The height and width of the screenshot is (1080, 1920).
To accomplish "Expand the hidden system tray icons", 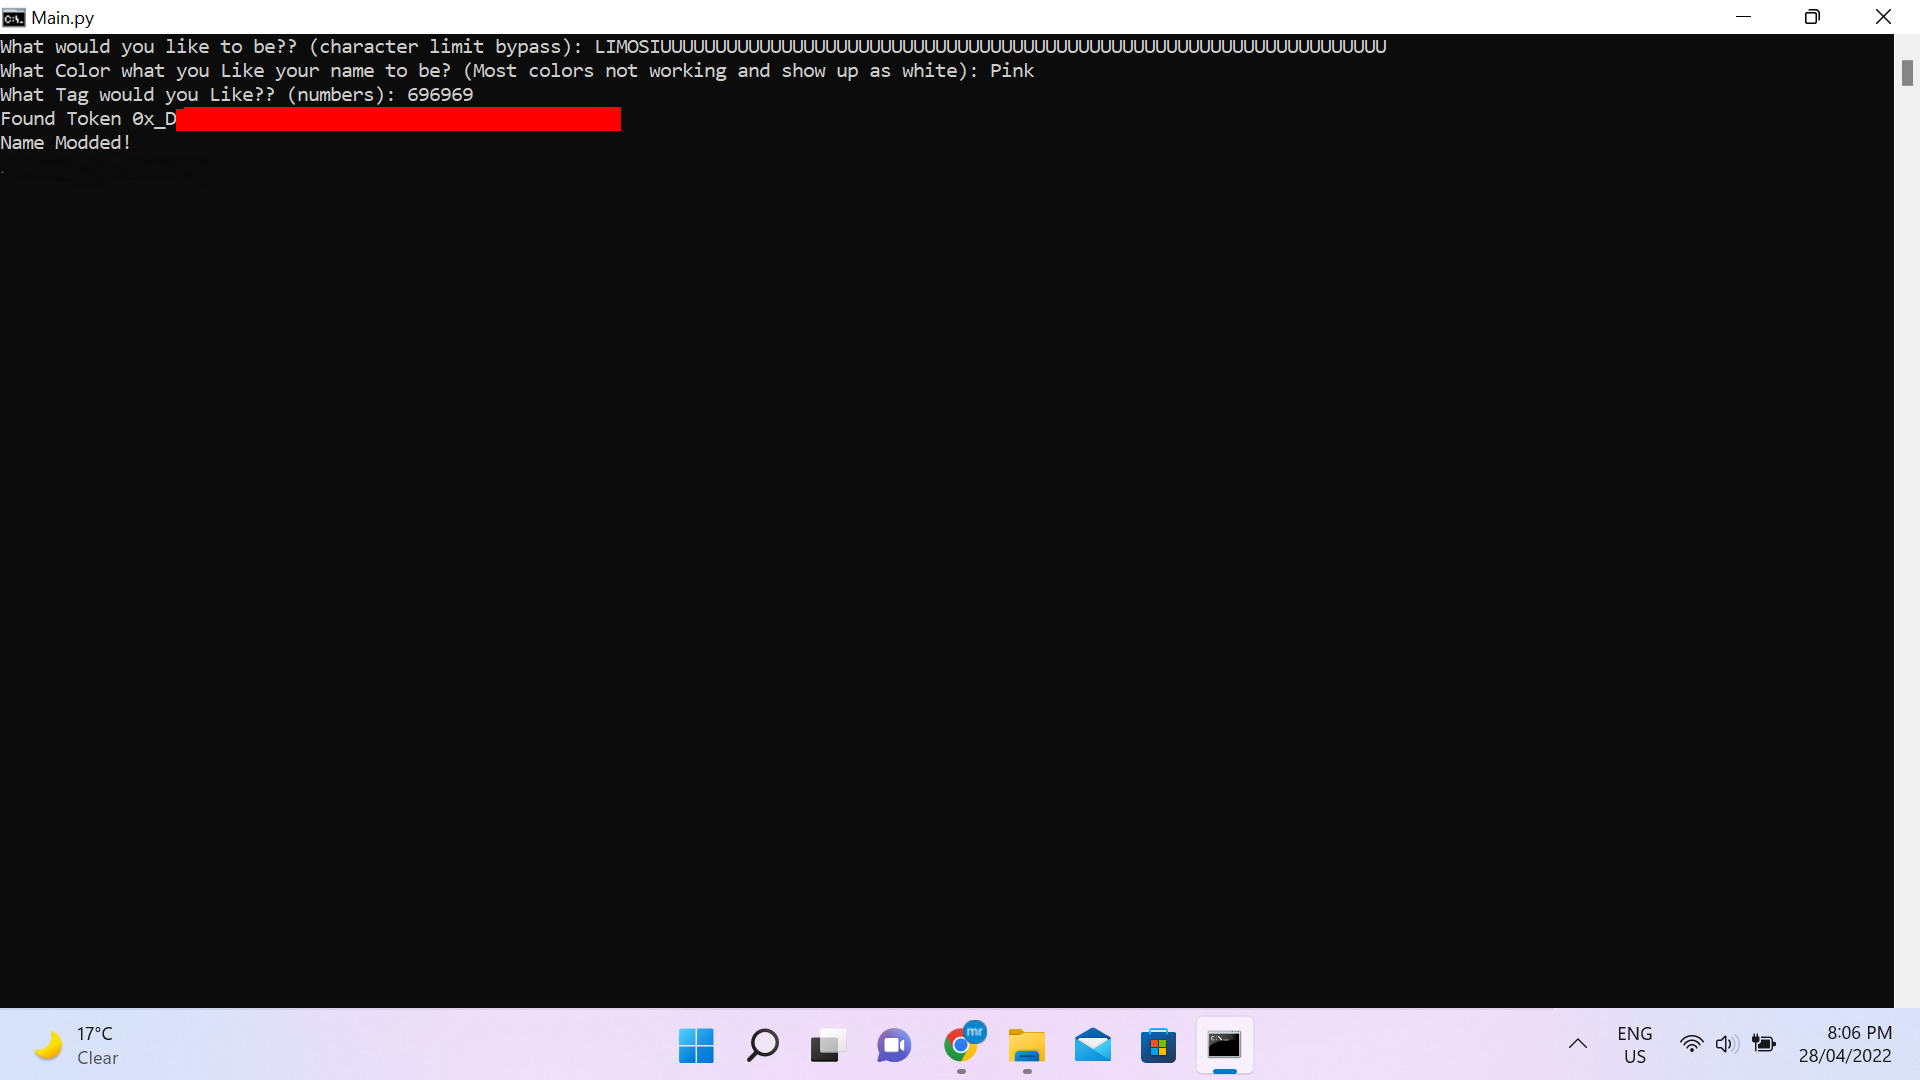I will pyautogui.click(x=1578, y=1043).
